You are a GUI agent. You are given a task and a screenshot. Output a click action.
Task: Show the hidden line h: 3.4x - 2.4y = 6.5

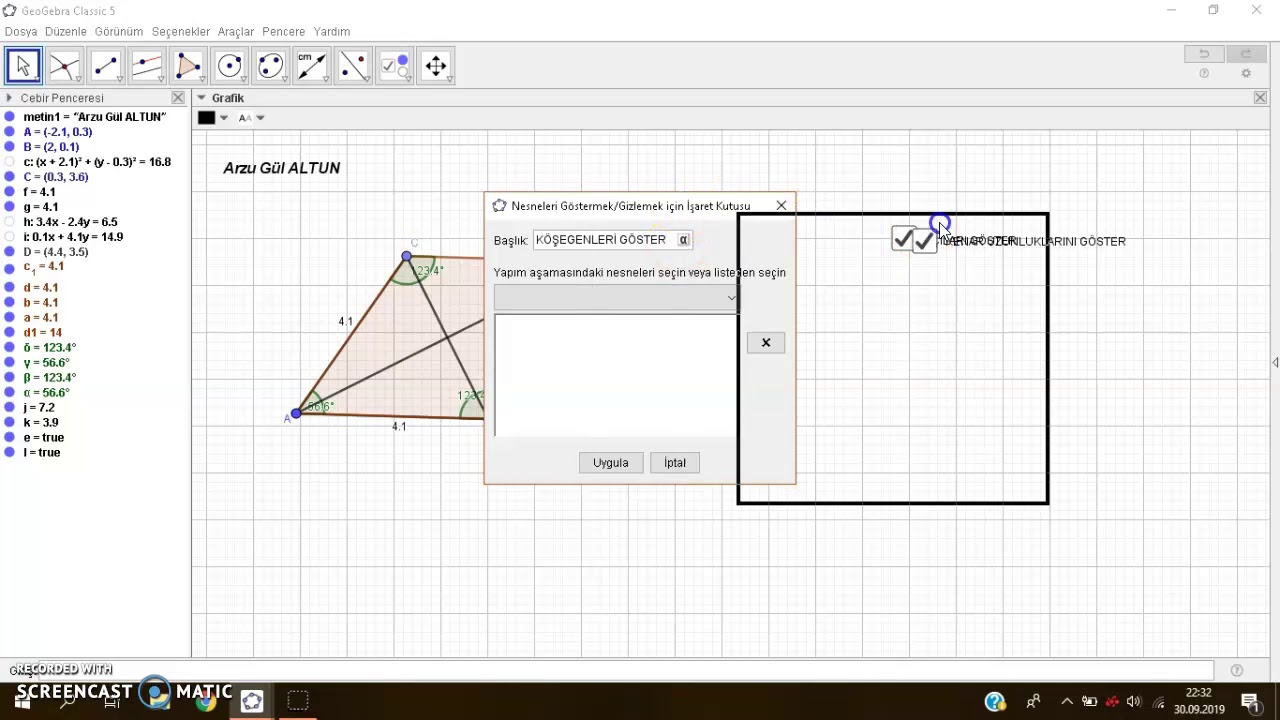point(10,222)
